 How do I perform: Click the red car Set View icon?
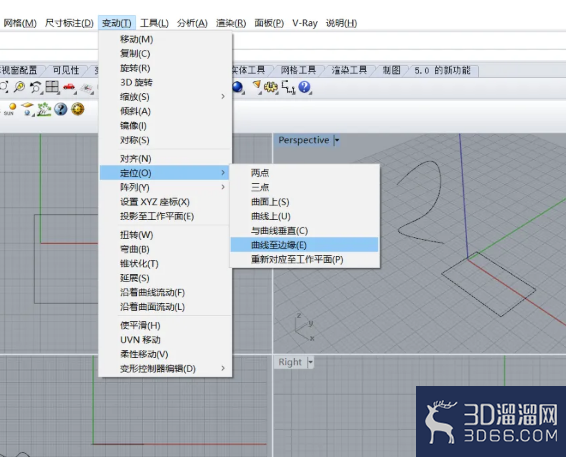tap(69, 87)
